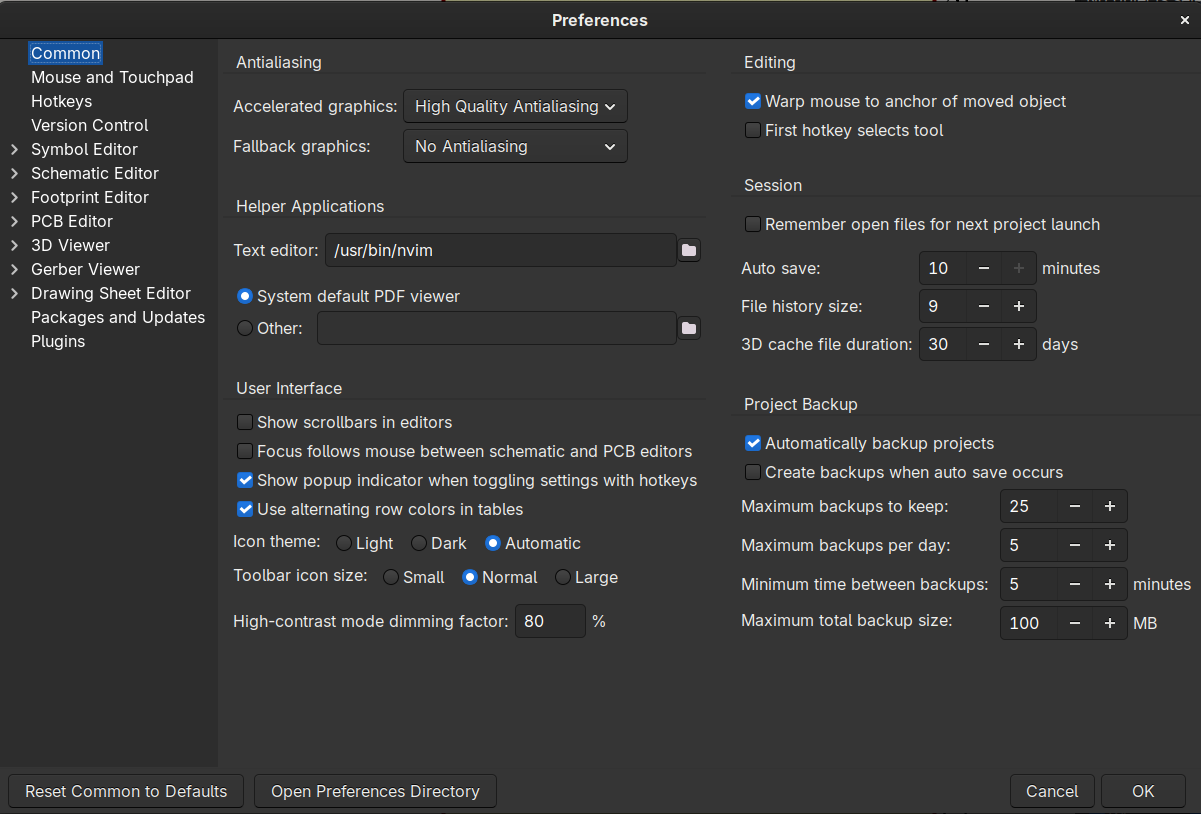Decrease 3D cache file duration

pos(984,344)
